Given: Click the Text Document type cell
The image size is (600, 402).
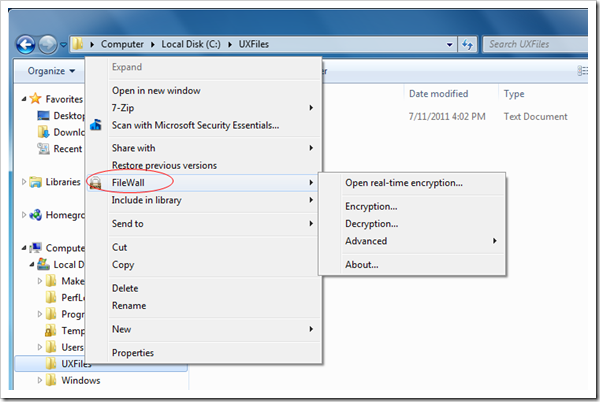Looking at the screenshot, I should pos(535,116).
